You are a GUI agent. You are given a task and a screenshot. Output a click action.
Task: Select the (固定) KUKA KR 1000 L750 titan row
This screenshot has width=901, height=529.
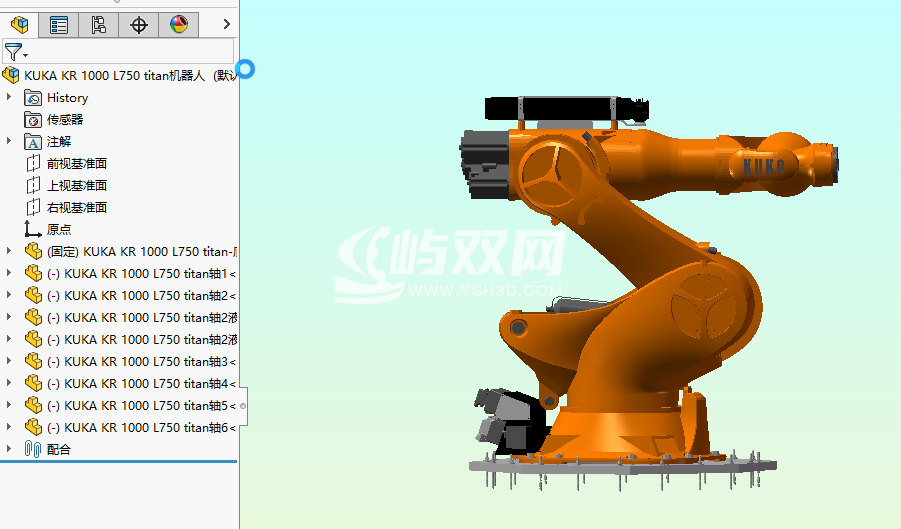point(141,252)
